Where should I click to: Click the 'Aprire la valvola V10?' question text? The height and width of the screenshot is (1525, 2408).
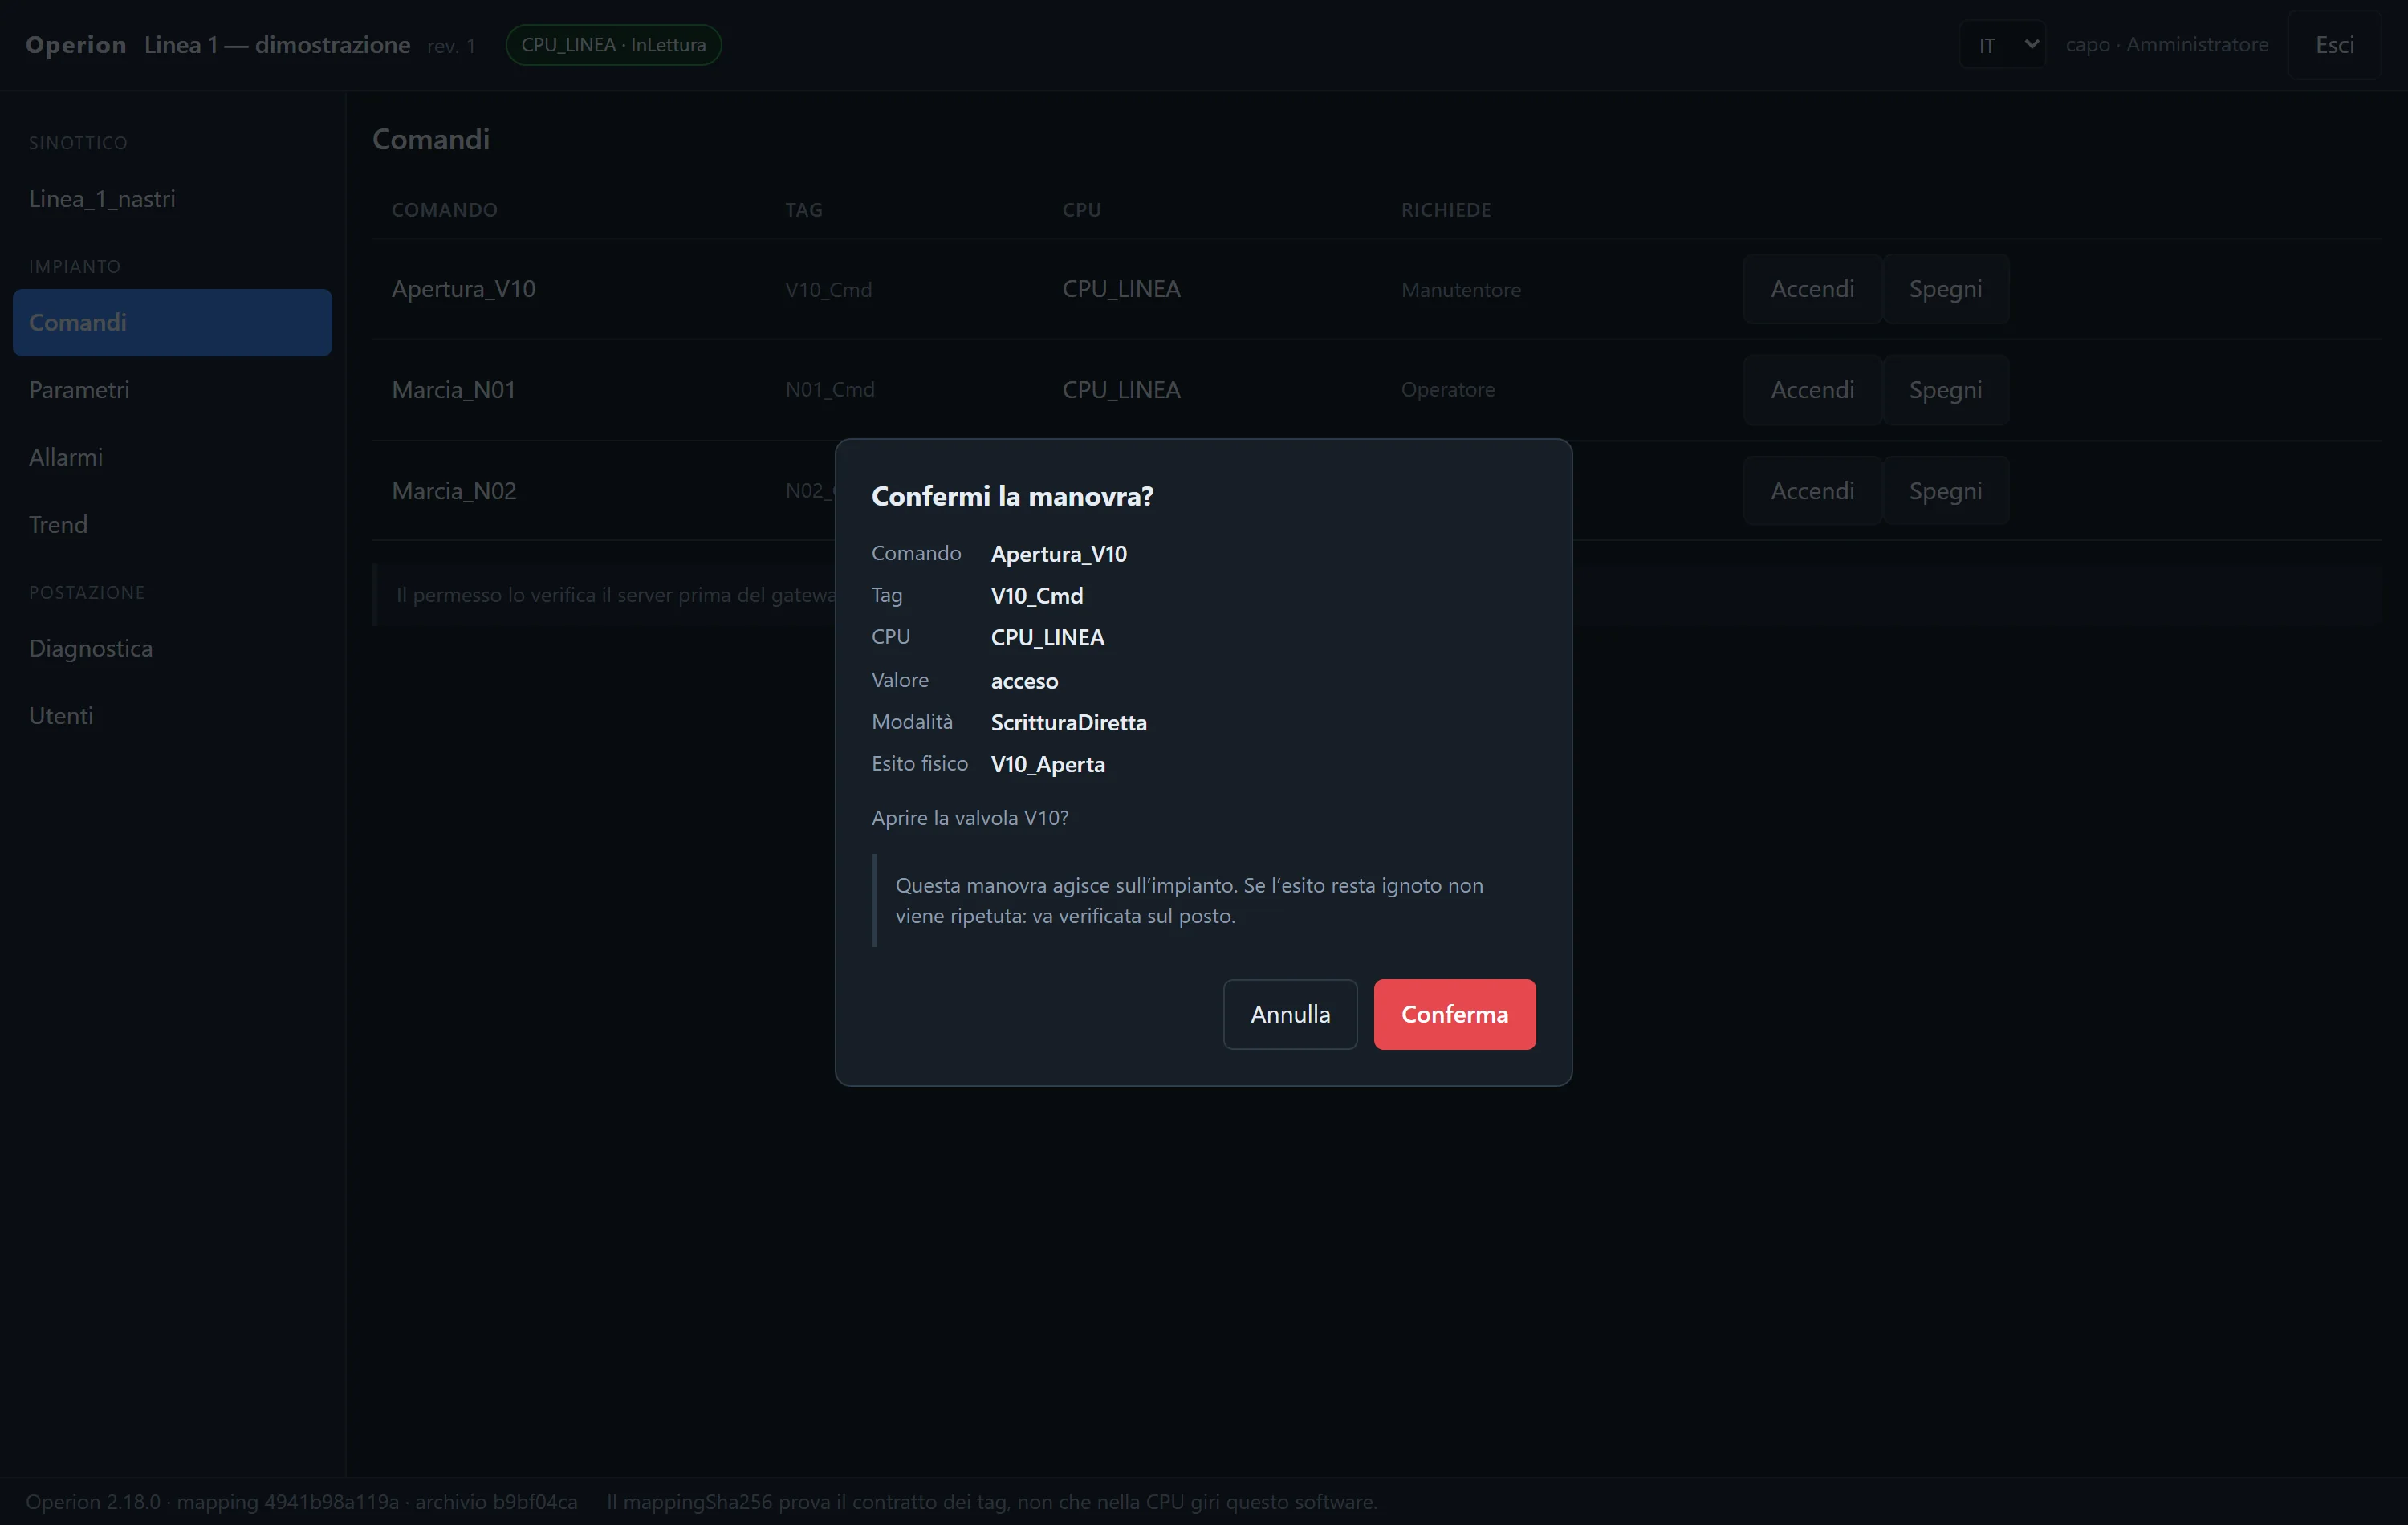[x=970, y=818]
